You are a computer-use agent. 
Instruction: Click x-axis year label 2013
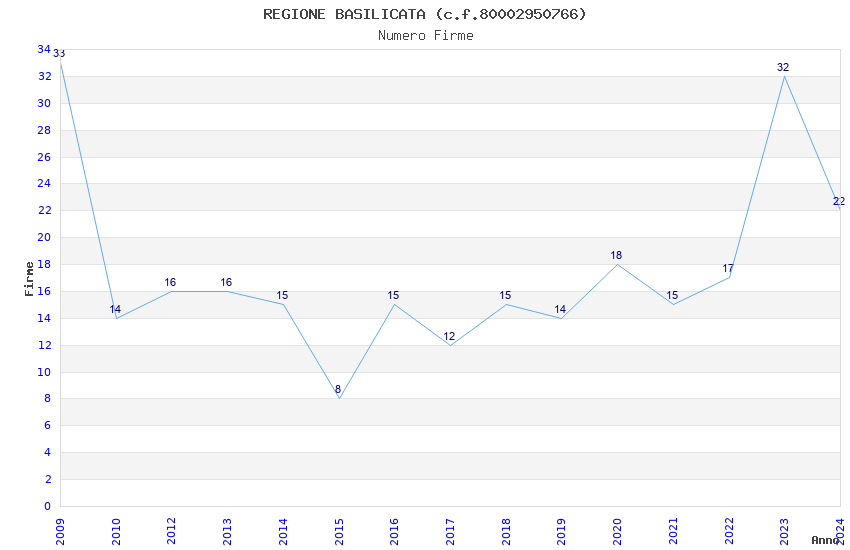point(227,532)
